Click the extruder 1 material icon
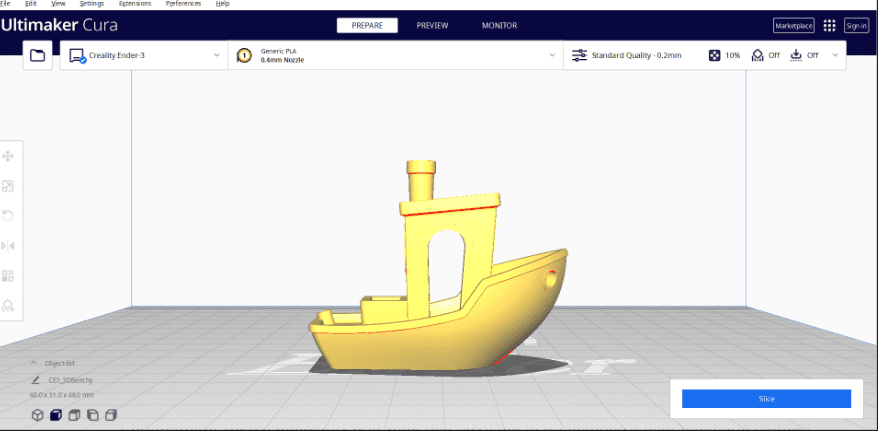878x431 pixels. point(244,55)
